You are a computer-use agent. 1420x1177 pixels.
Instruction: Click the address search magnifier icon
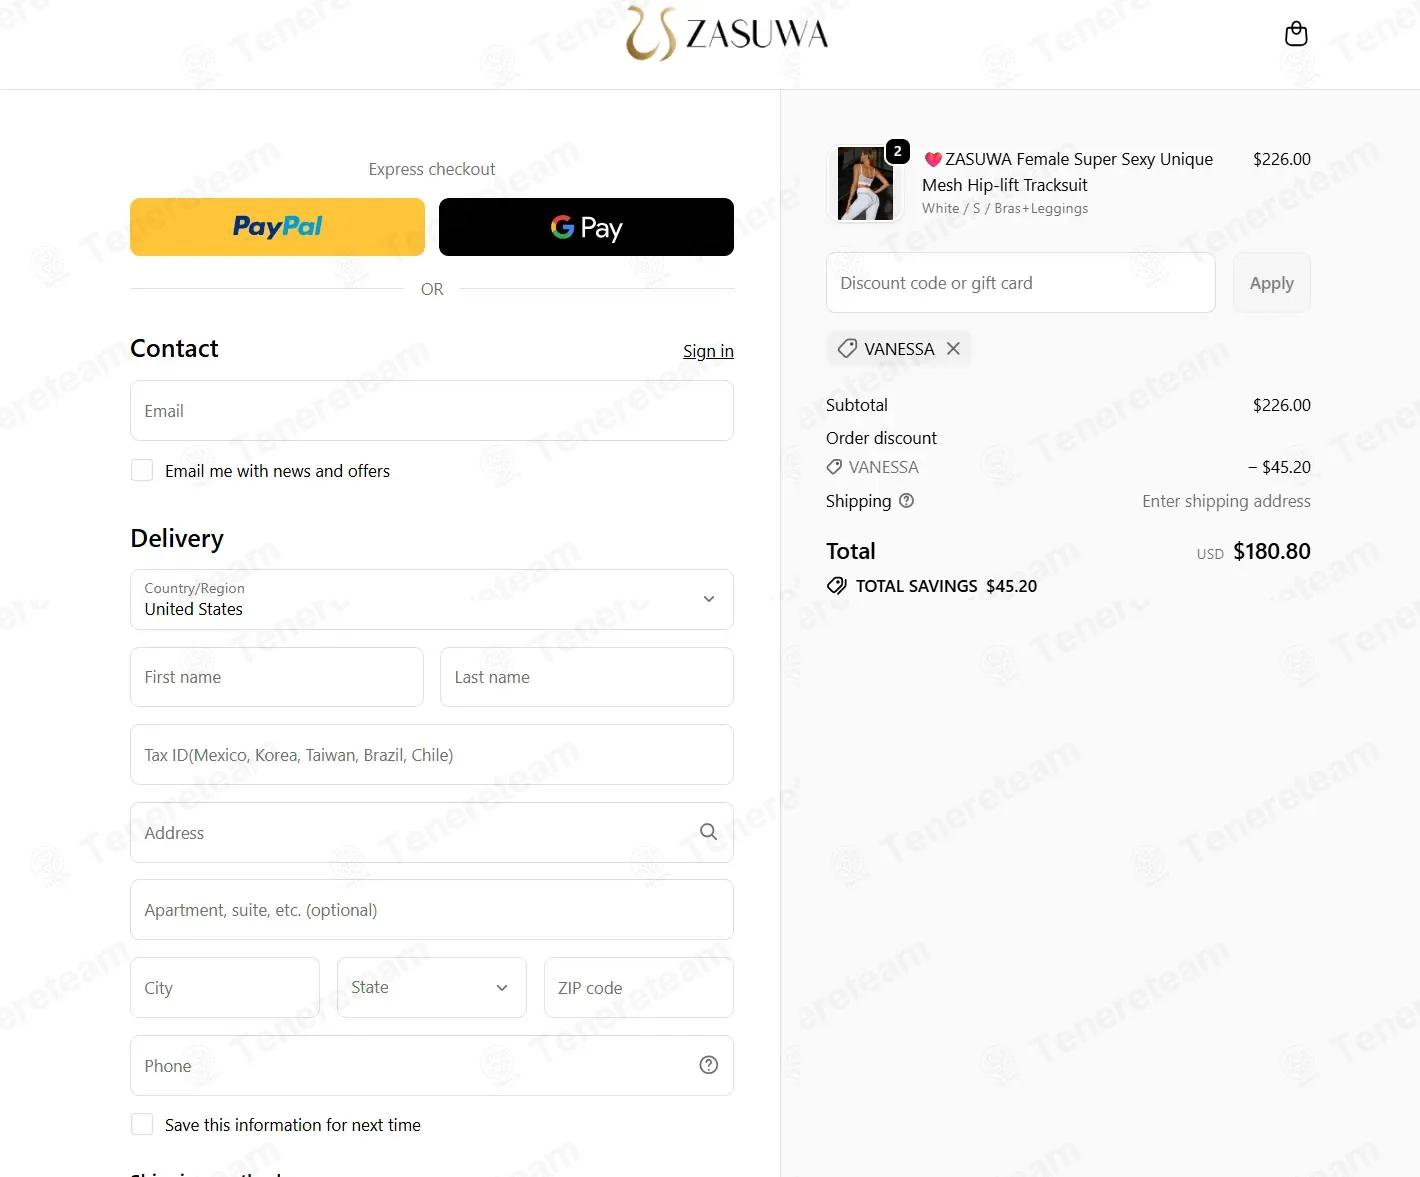pyautogui.click(x=709, y=832)
